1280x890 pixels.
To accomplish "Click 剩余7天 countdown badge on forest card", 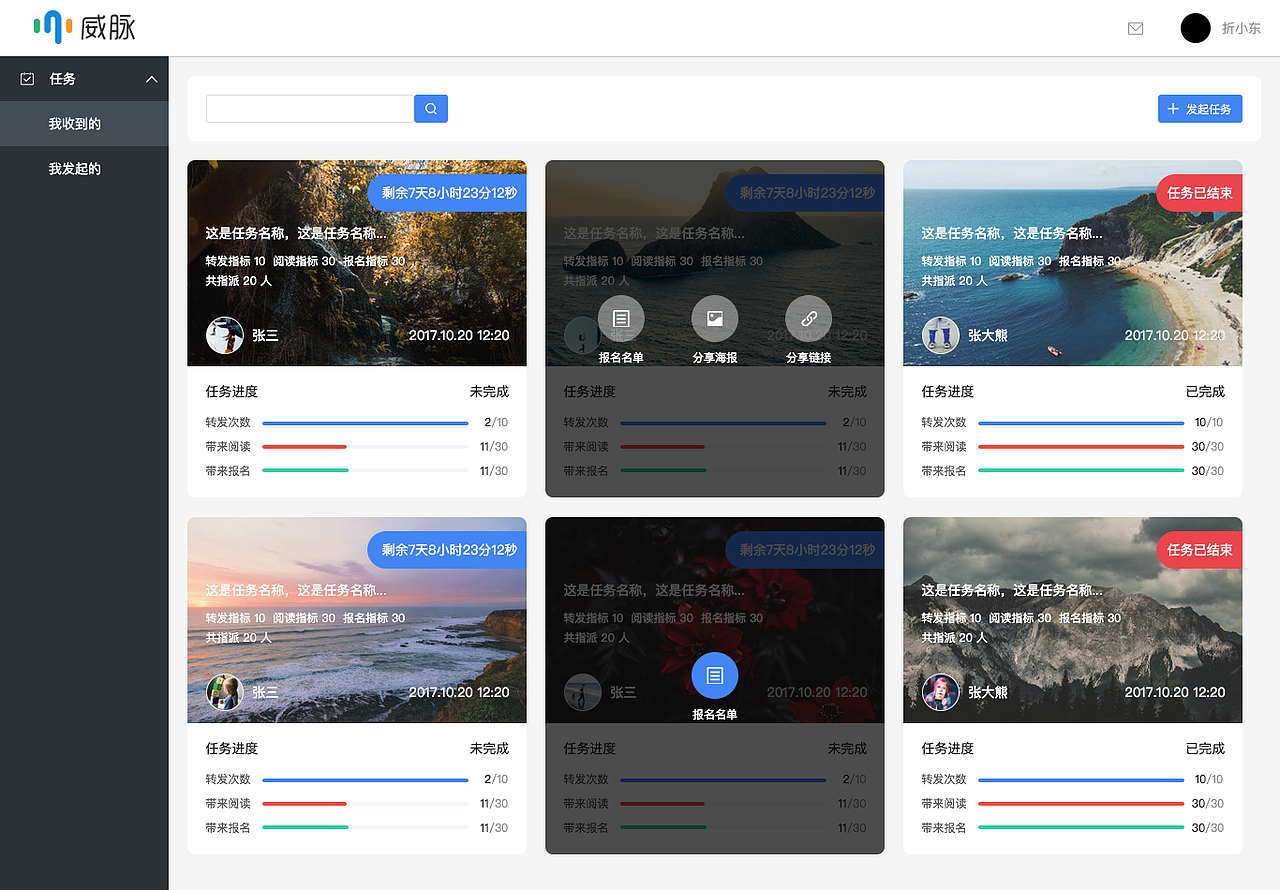I will pos(447,193).
